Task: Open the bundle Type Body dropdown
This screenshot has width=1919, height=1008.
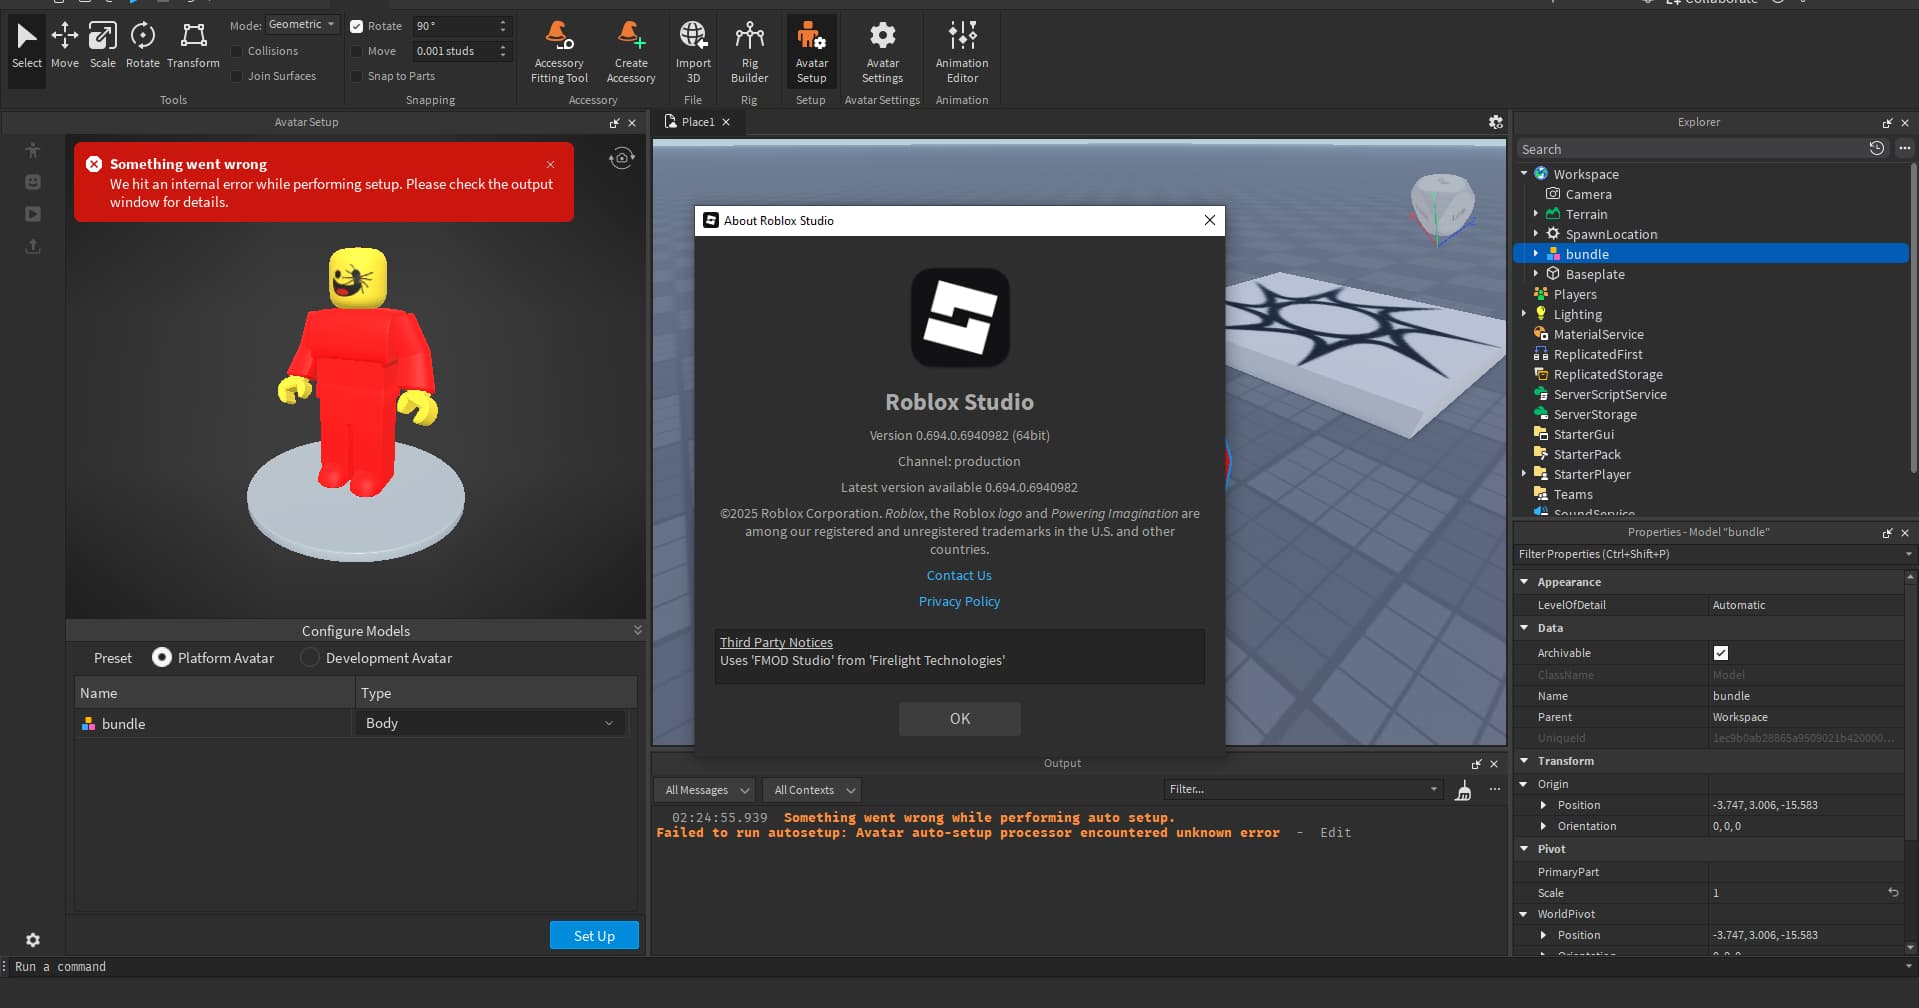Action: point(490,724)
